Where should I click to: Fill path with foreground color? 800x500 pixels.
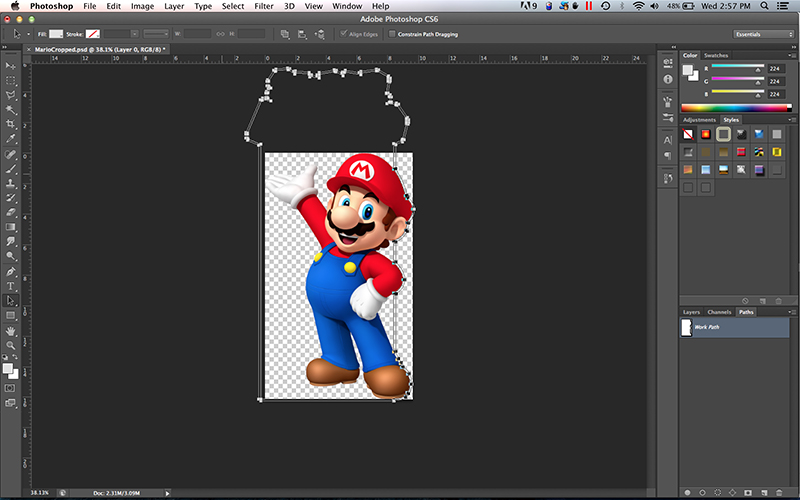coord(687,492)
